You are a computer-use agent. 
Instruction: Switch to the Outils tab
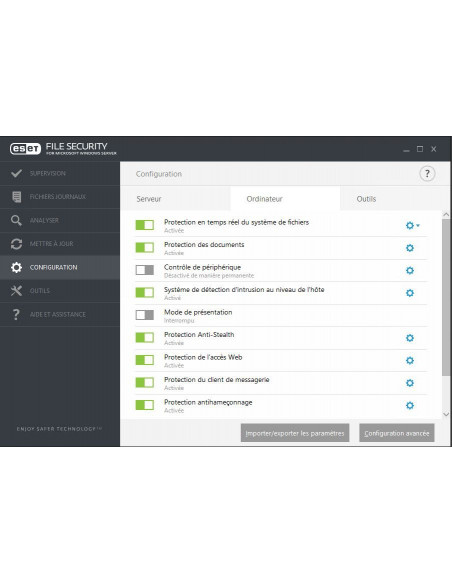click(395, 199)
